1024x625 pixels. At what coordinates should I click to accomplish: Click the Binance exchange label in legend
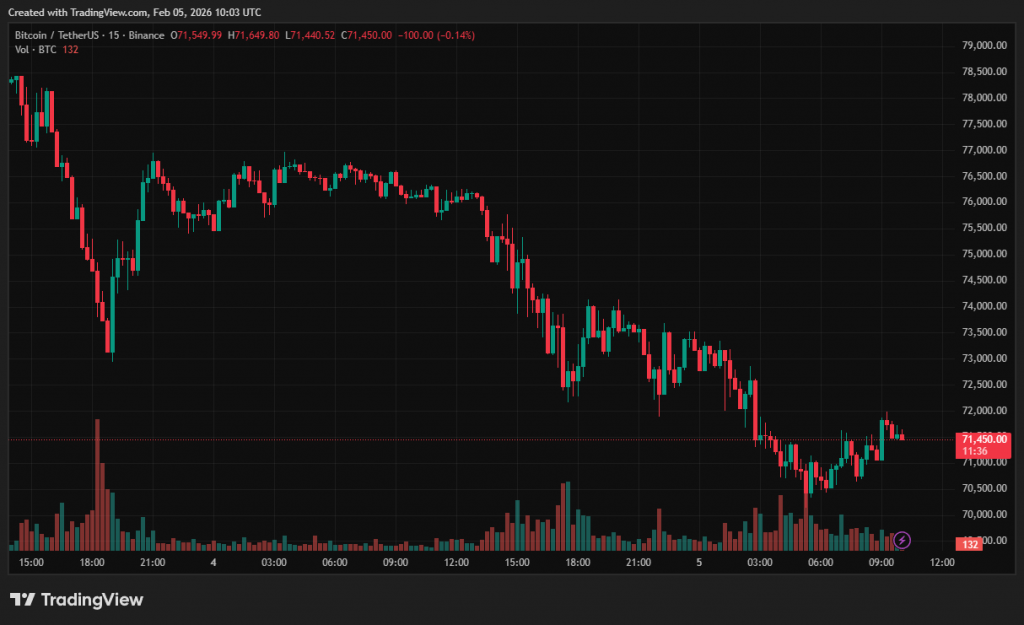(147, 35)
